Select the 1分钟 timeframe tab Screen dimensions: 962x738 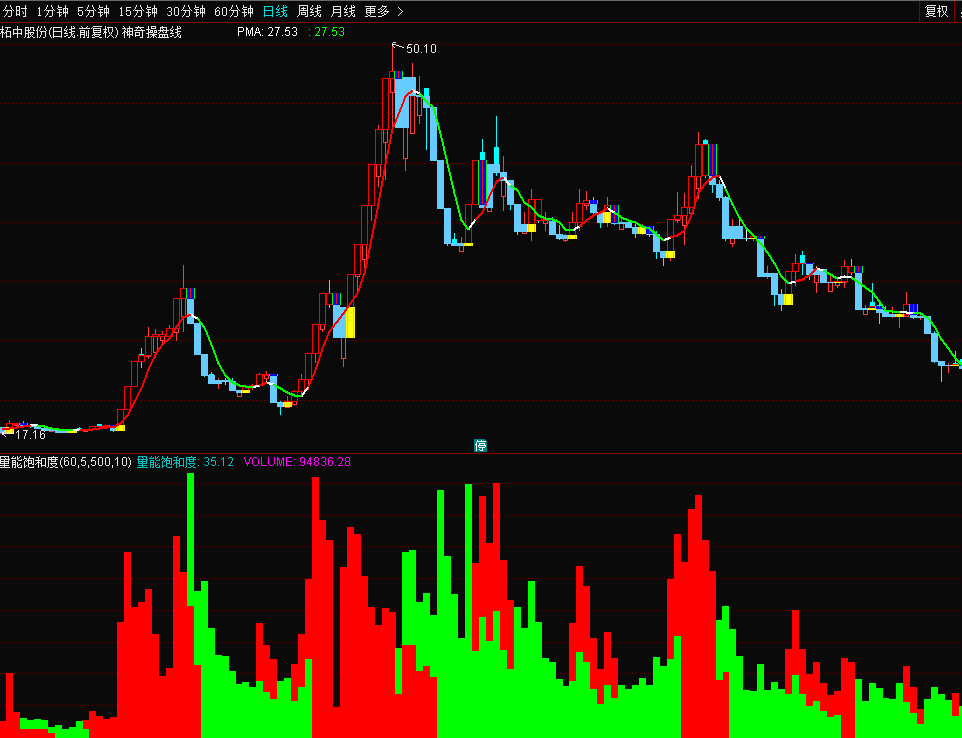coord(52,11)
